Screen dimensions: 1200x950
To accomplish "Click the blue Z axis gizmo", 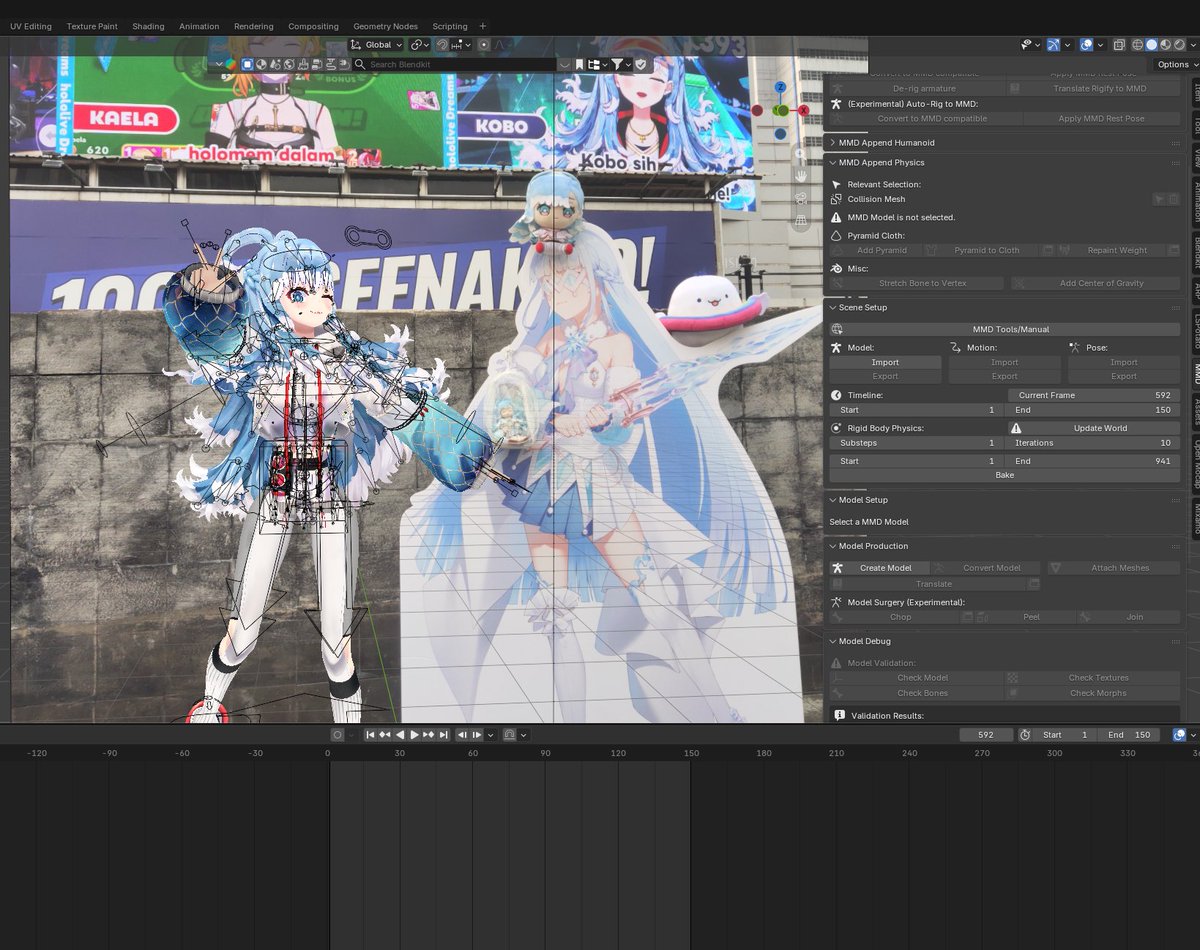I will (780, 88).
